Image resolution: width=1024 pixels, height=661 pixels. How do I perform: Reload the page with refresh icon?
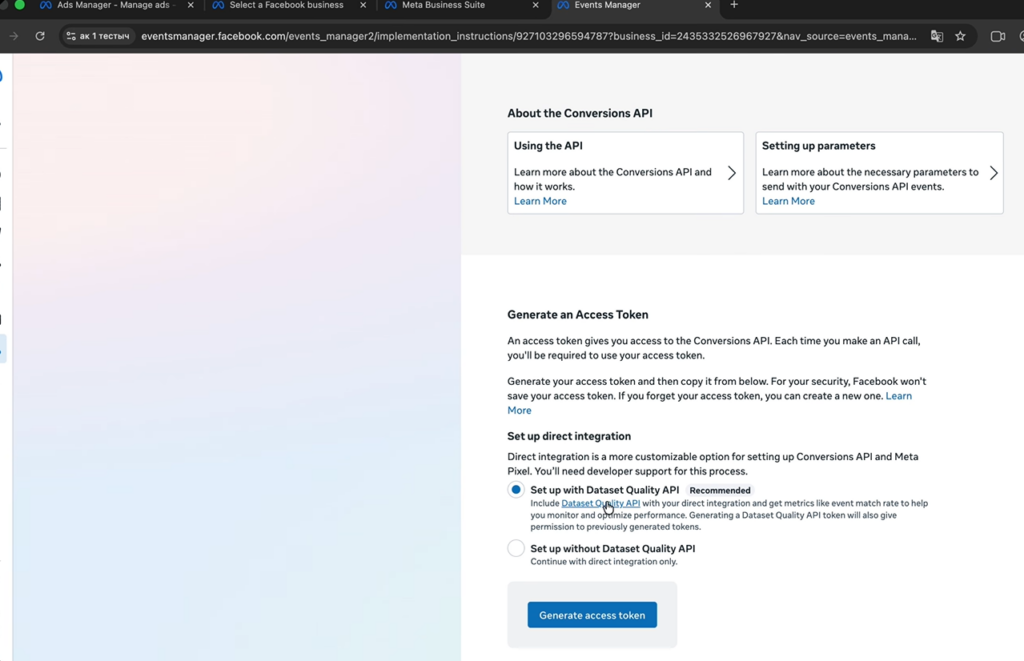click(x=40, y=36)
